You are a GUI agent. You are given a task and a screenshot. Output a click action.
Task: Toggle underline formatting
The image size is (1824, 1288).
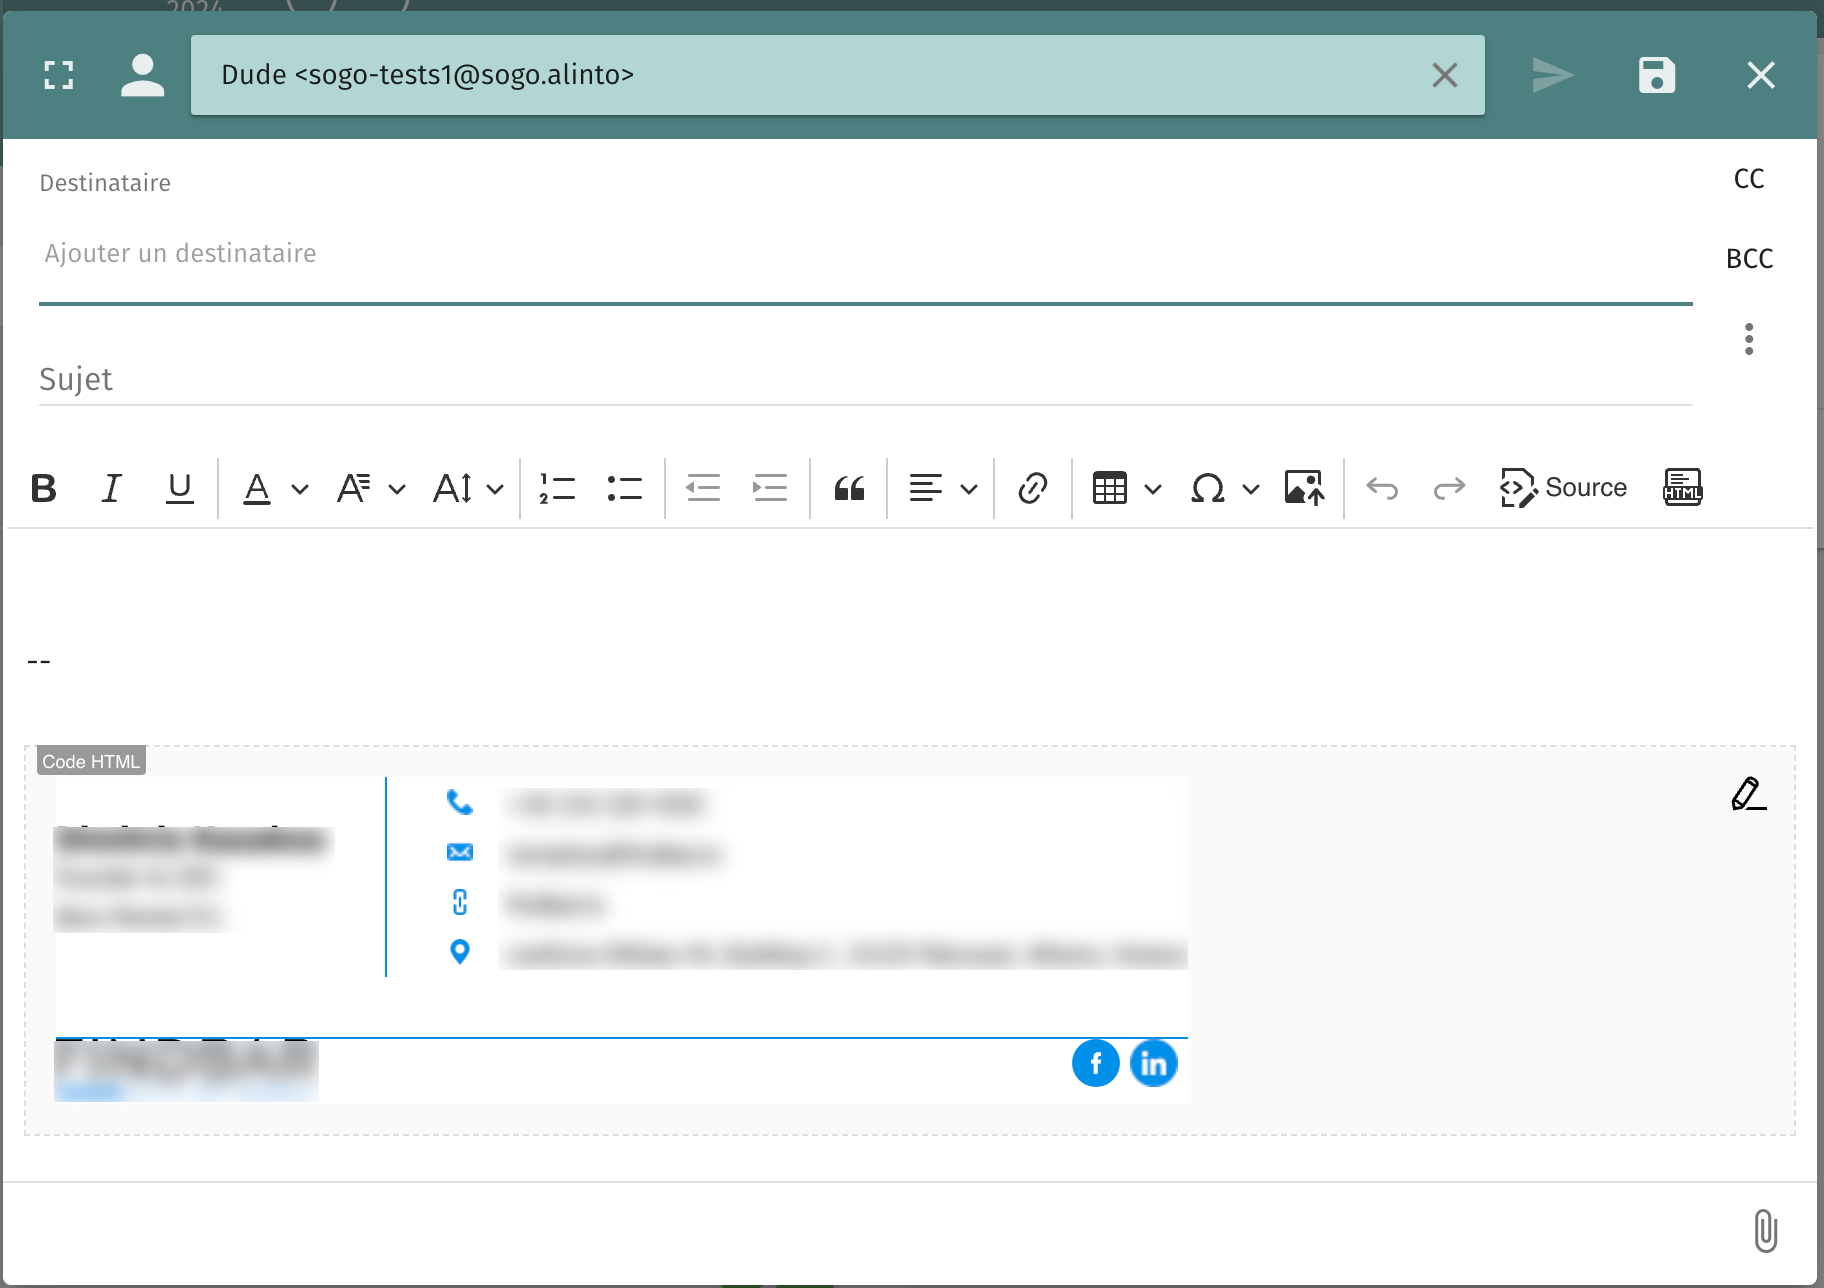click(179, 488)
